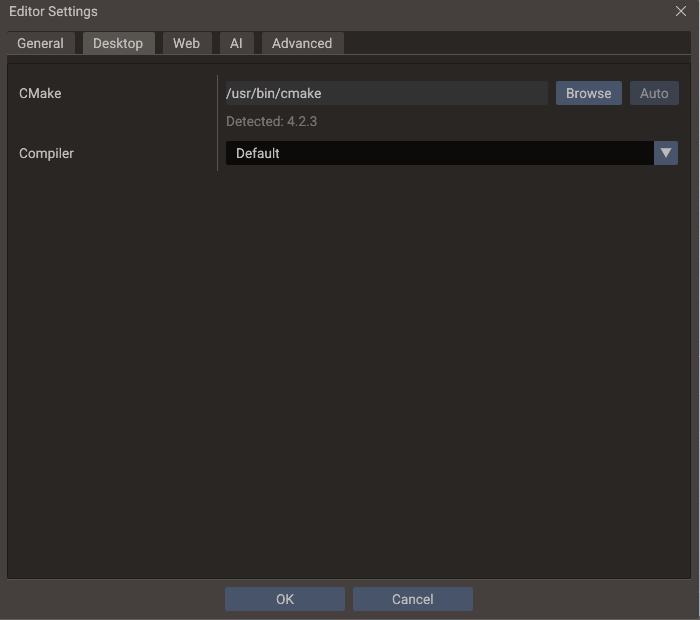Click the Auto detect CMake button
Screen dimensions: 700x620
click(x=654, y=93)
